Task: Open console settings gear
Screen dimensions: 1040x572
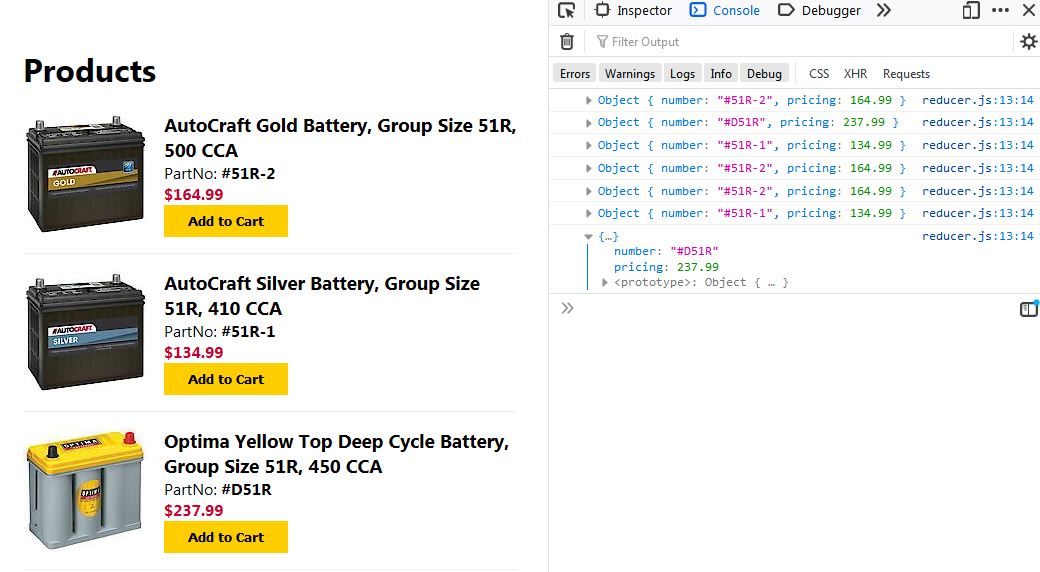Action: click(x=1029, y=42)
